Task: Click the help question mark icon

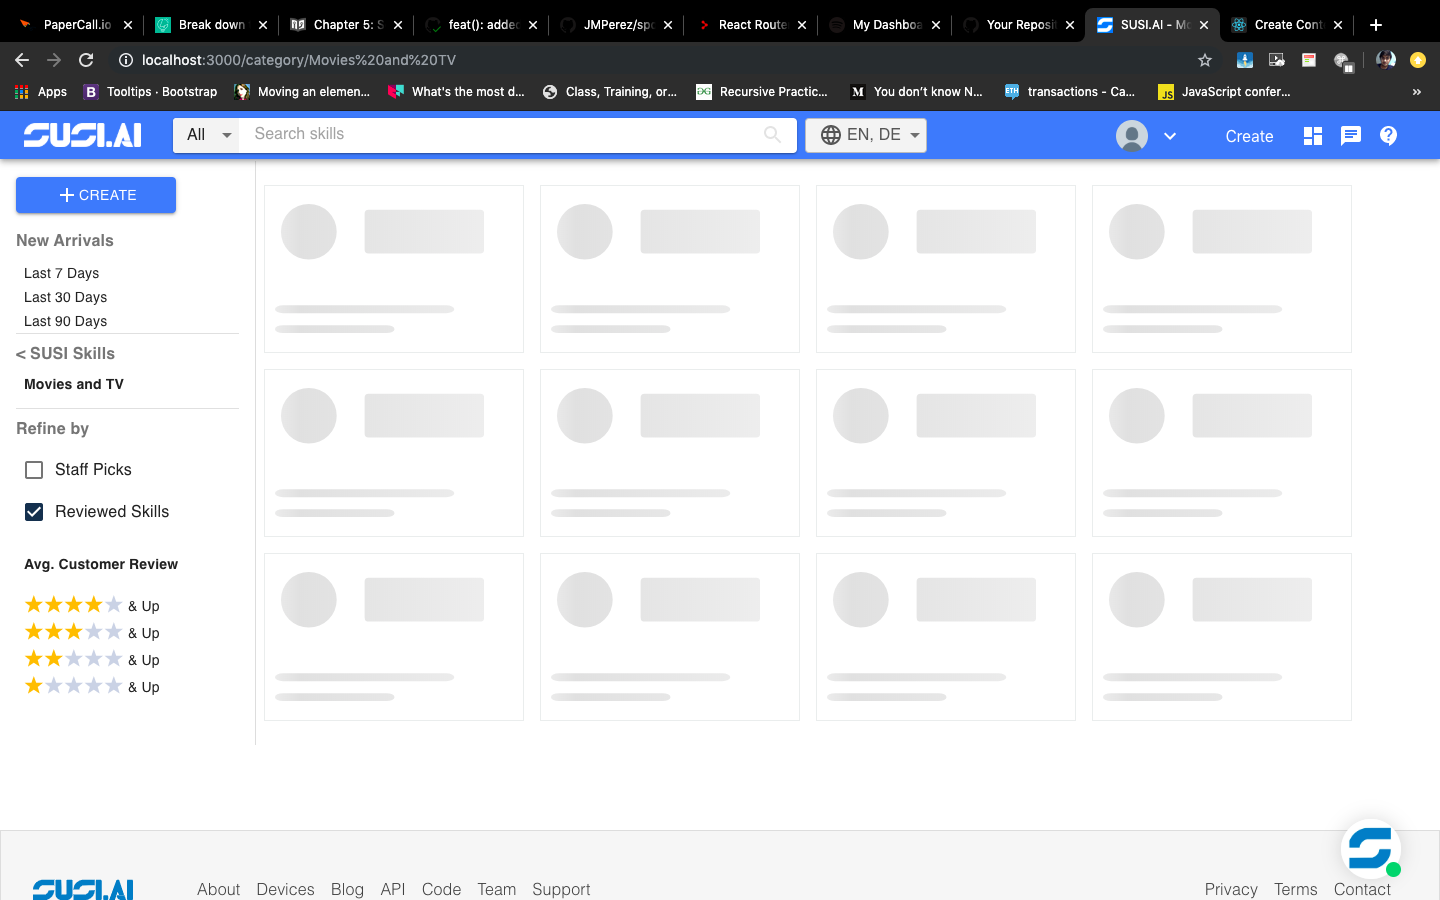Action: coord(1388,136)
